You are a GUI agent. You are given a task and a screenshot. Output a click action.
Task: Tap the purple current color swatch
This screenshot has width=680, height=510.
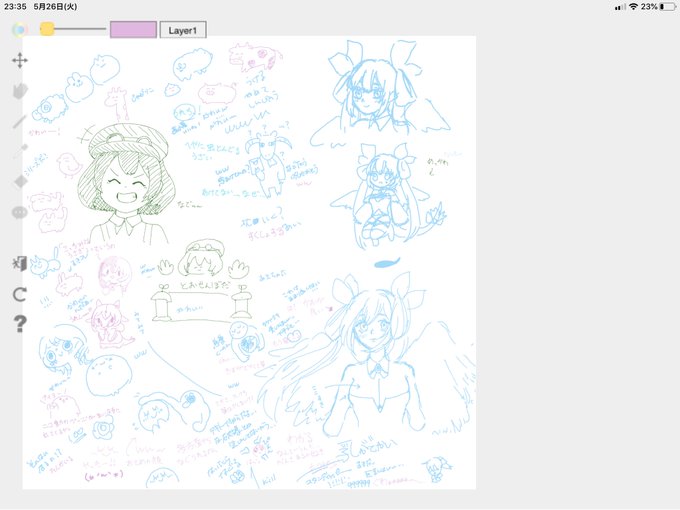point(133,29)
